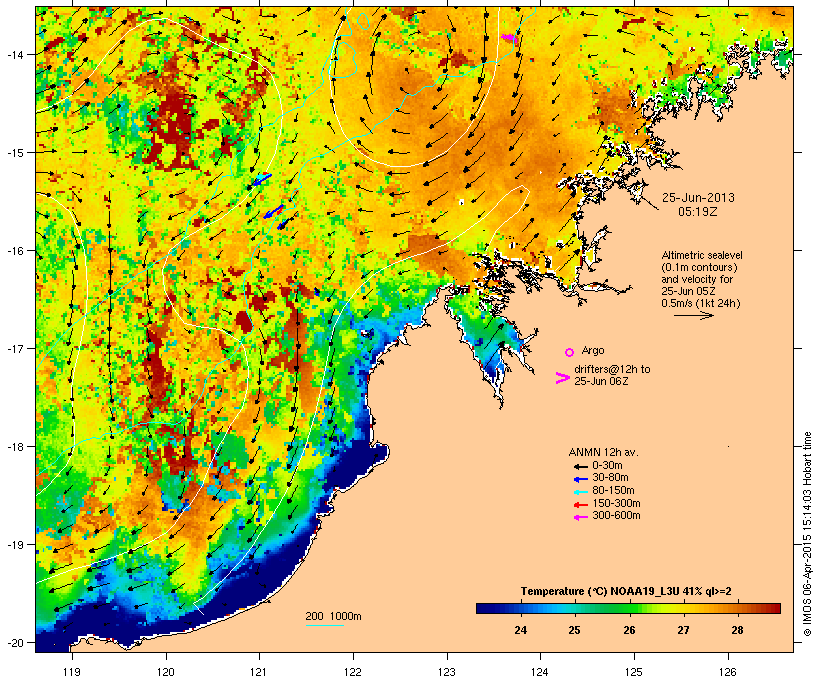This screenshot has height=680, width=820.
Task: Click the drifters@12h legend text
Action: pos(612,375)
